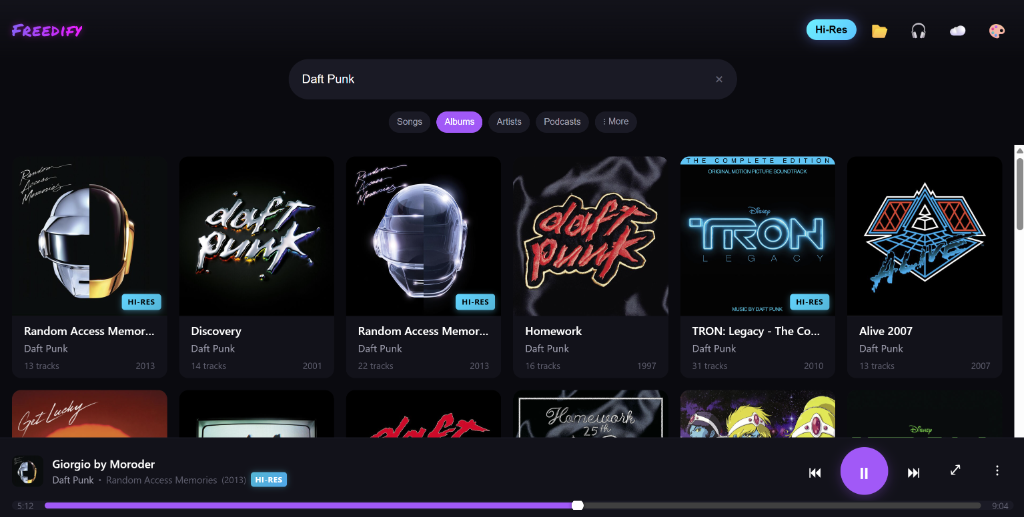This screenshot has width=1024, height=517.
Task: Open the yellow folder icon in header
Action: pyautogui.click(x=879, y=31)
